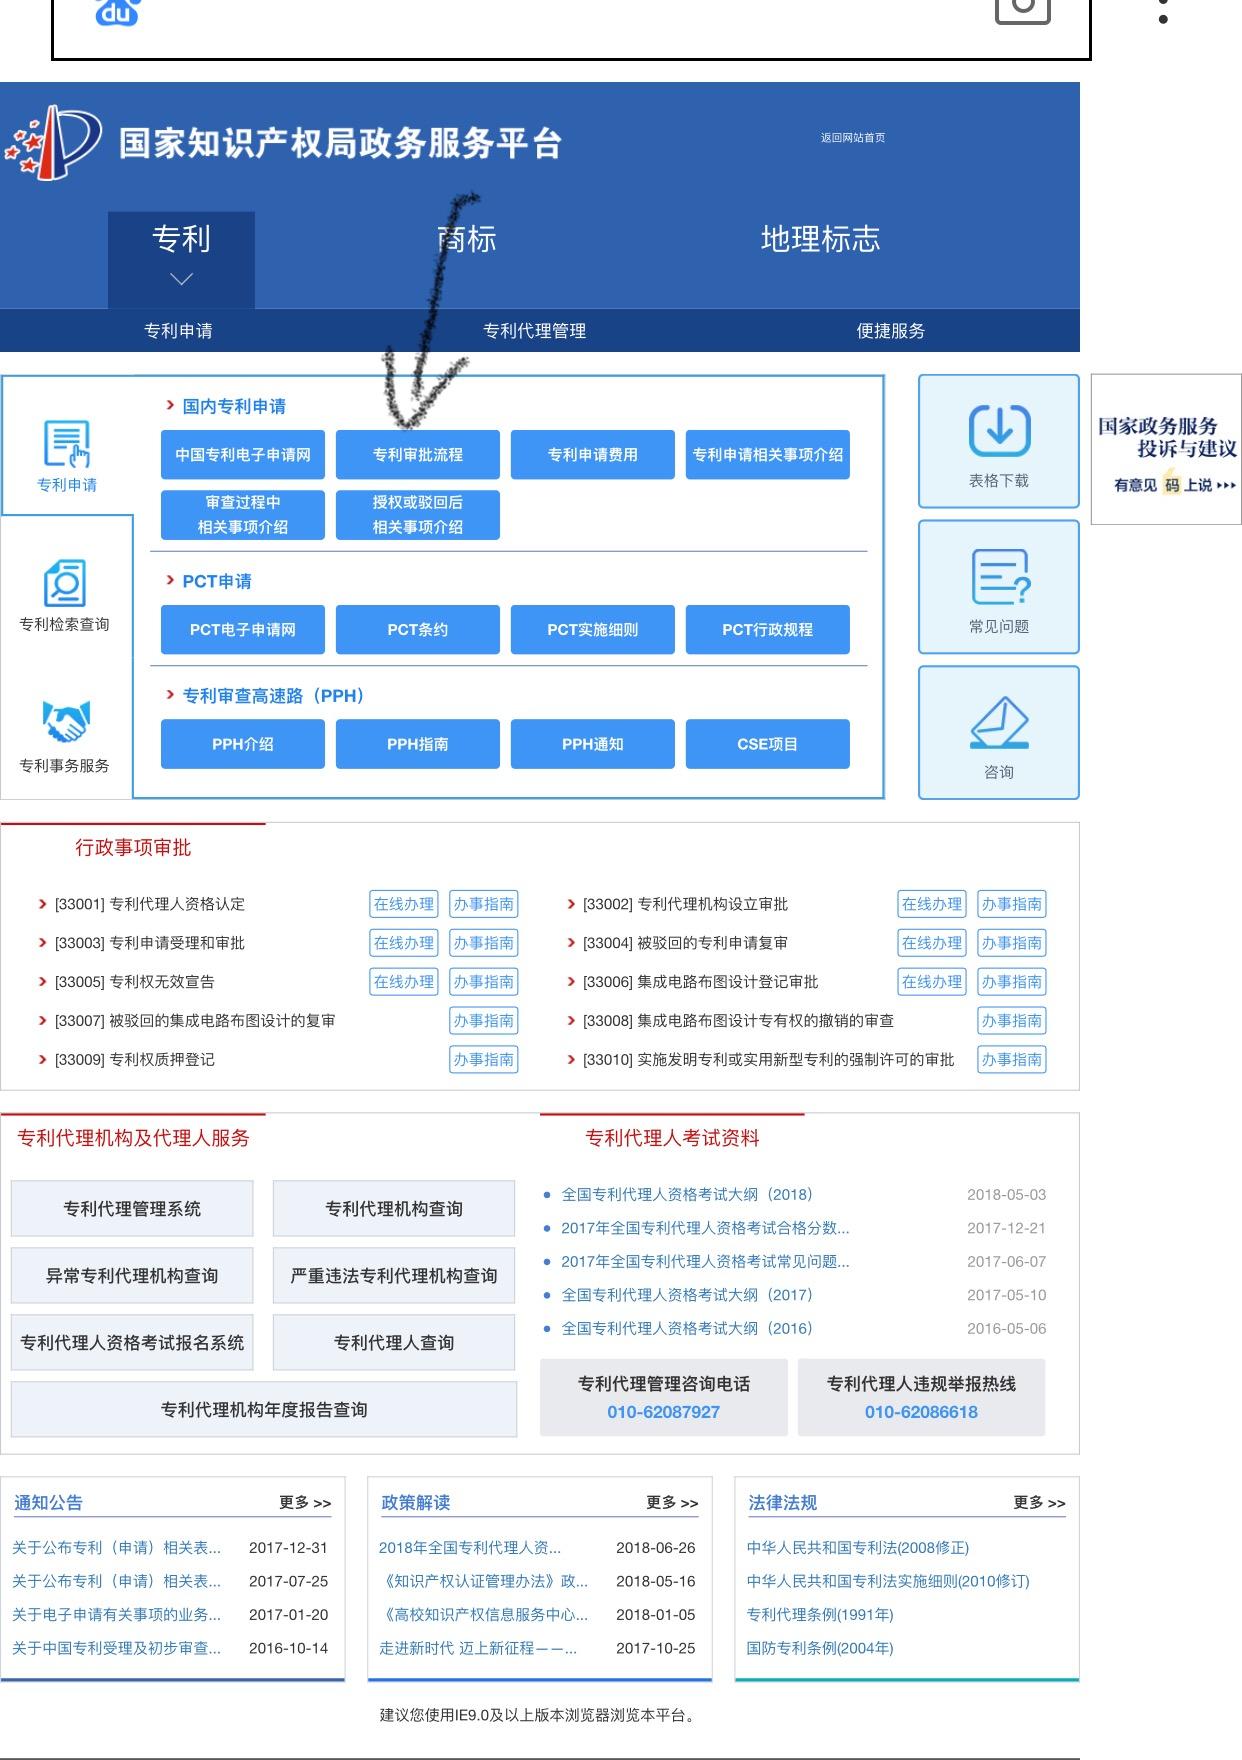
Task: Click the 专利申请 sidebar icon
Action: pos(67,444)
